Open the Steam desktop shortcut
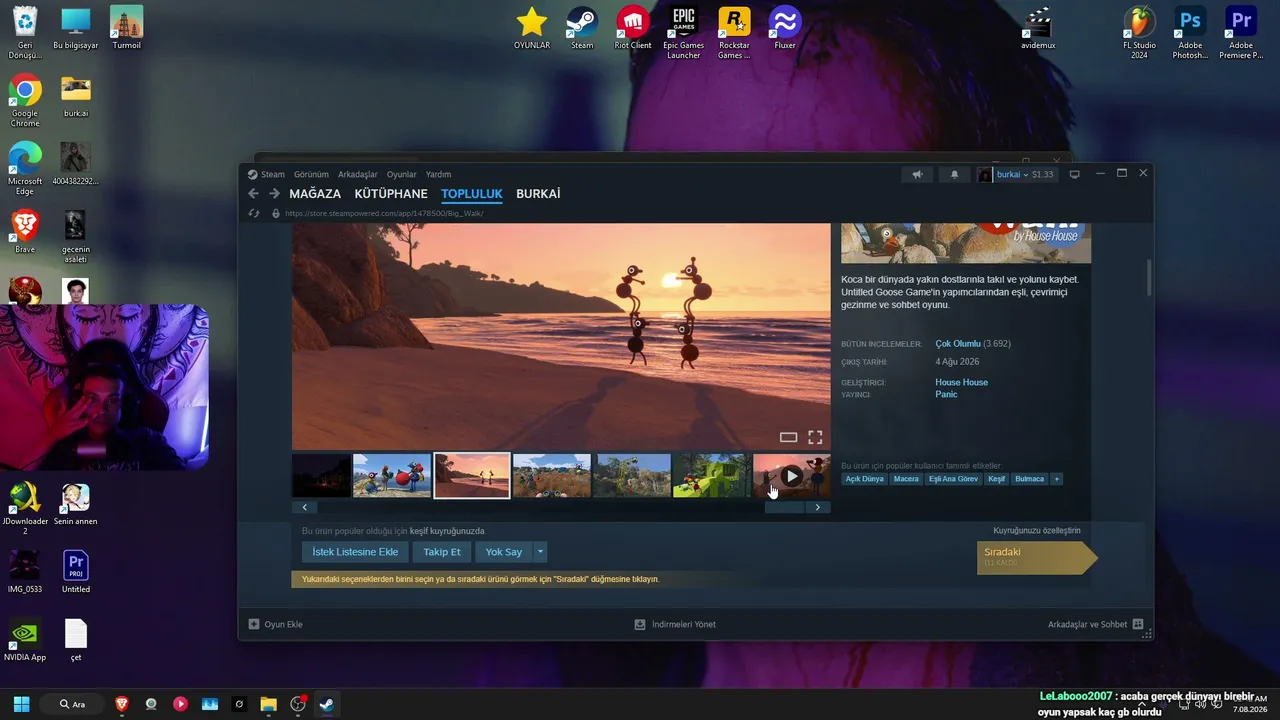The height and width of the screenshot is (720, 1280). (x=582, y=28)
